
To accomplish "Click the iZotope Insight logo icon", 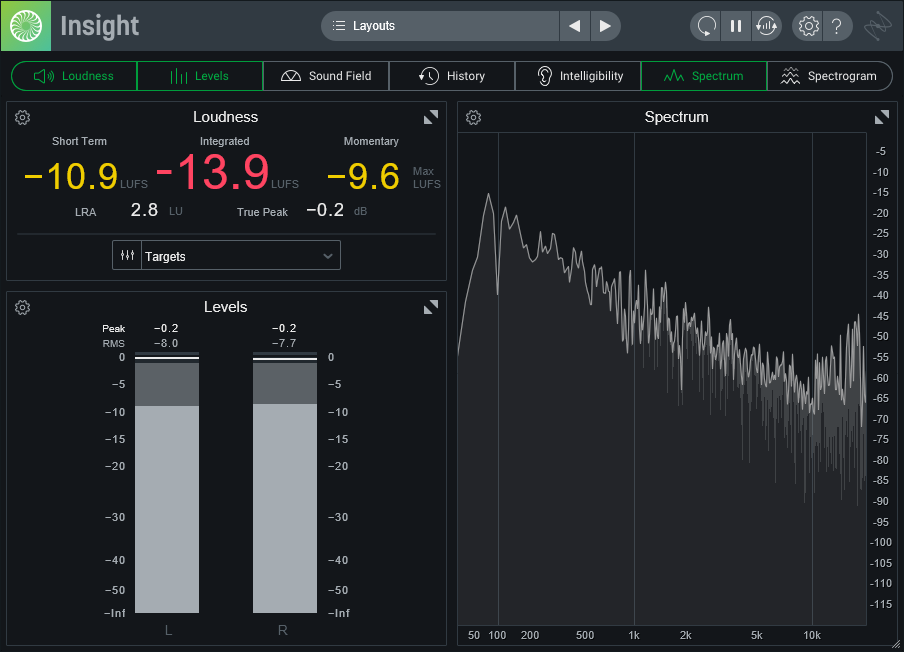I will 26,26.
